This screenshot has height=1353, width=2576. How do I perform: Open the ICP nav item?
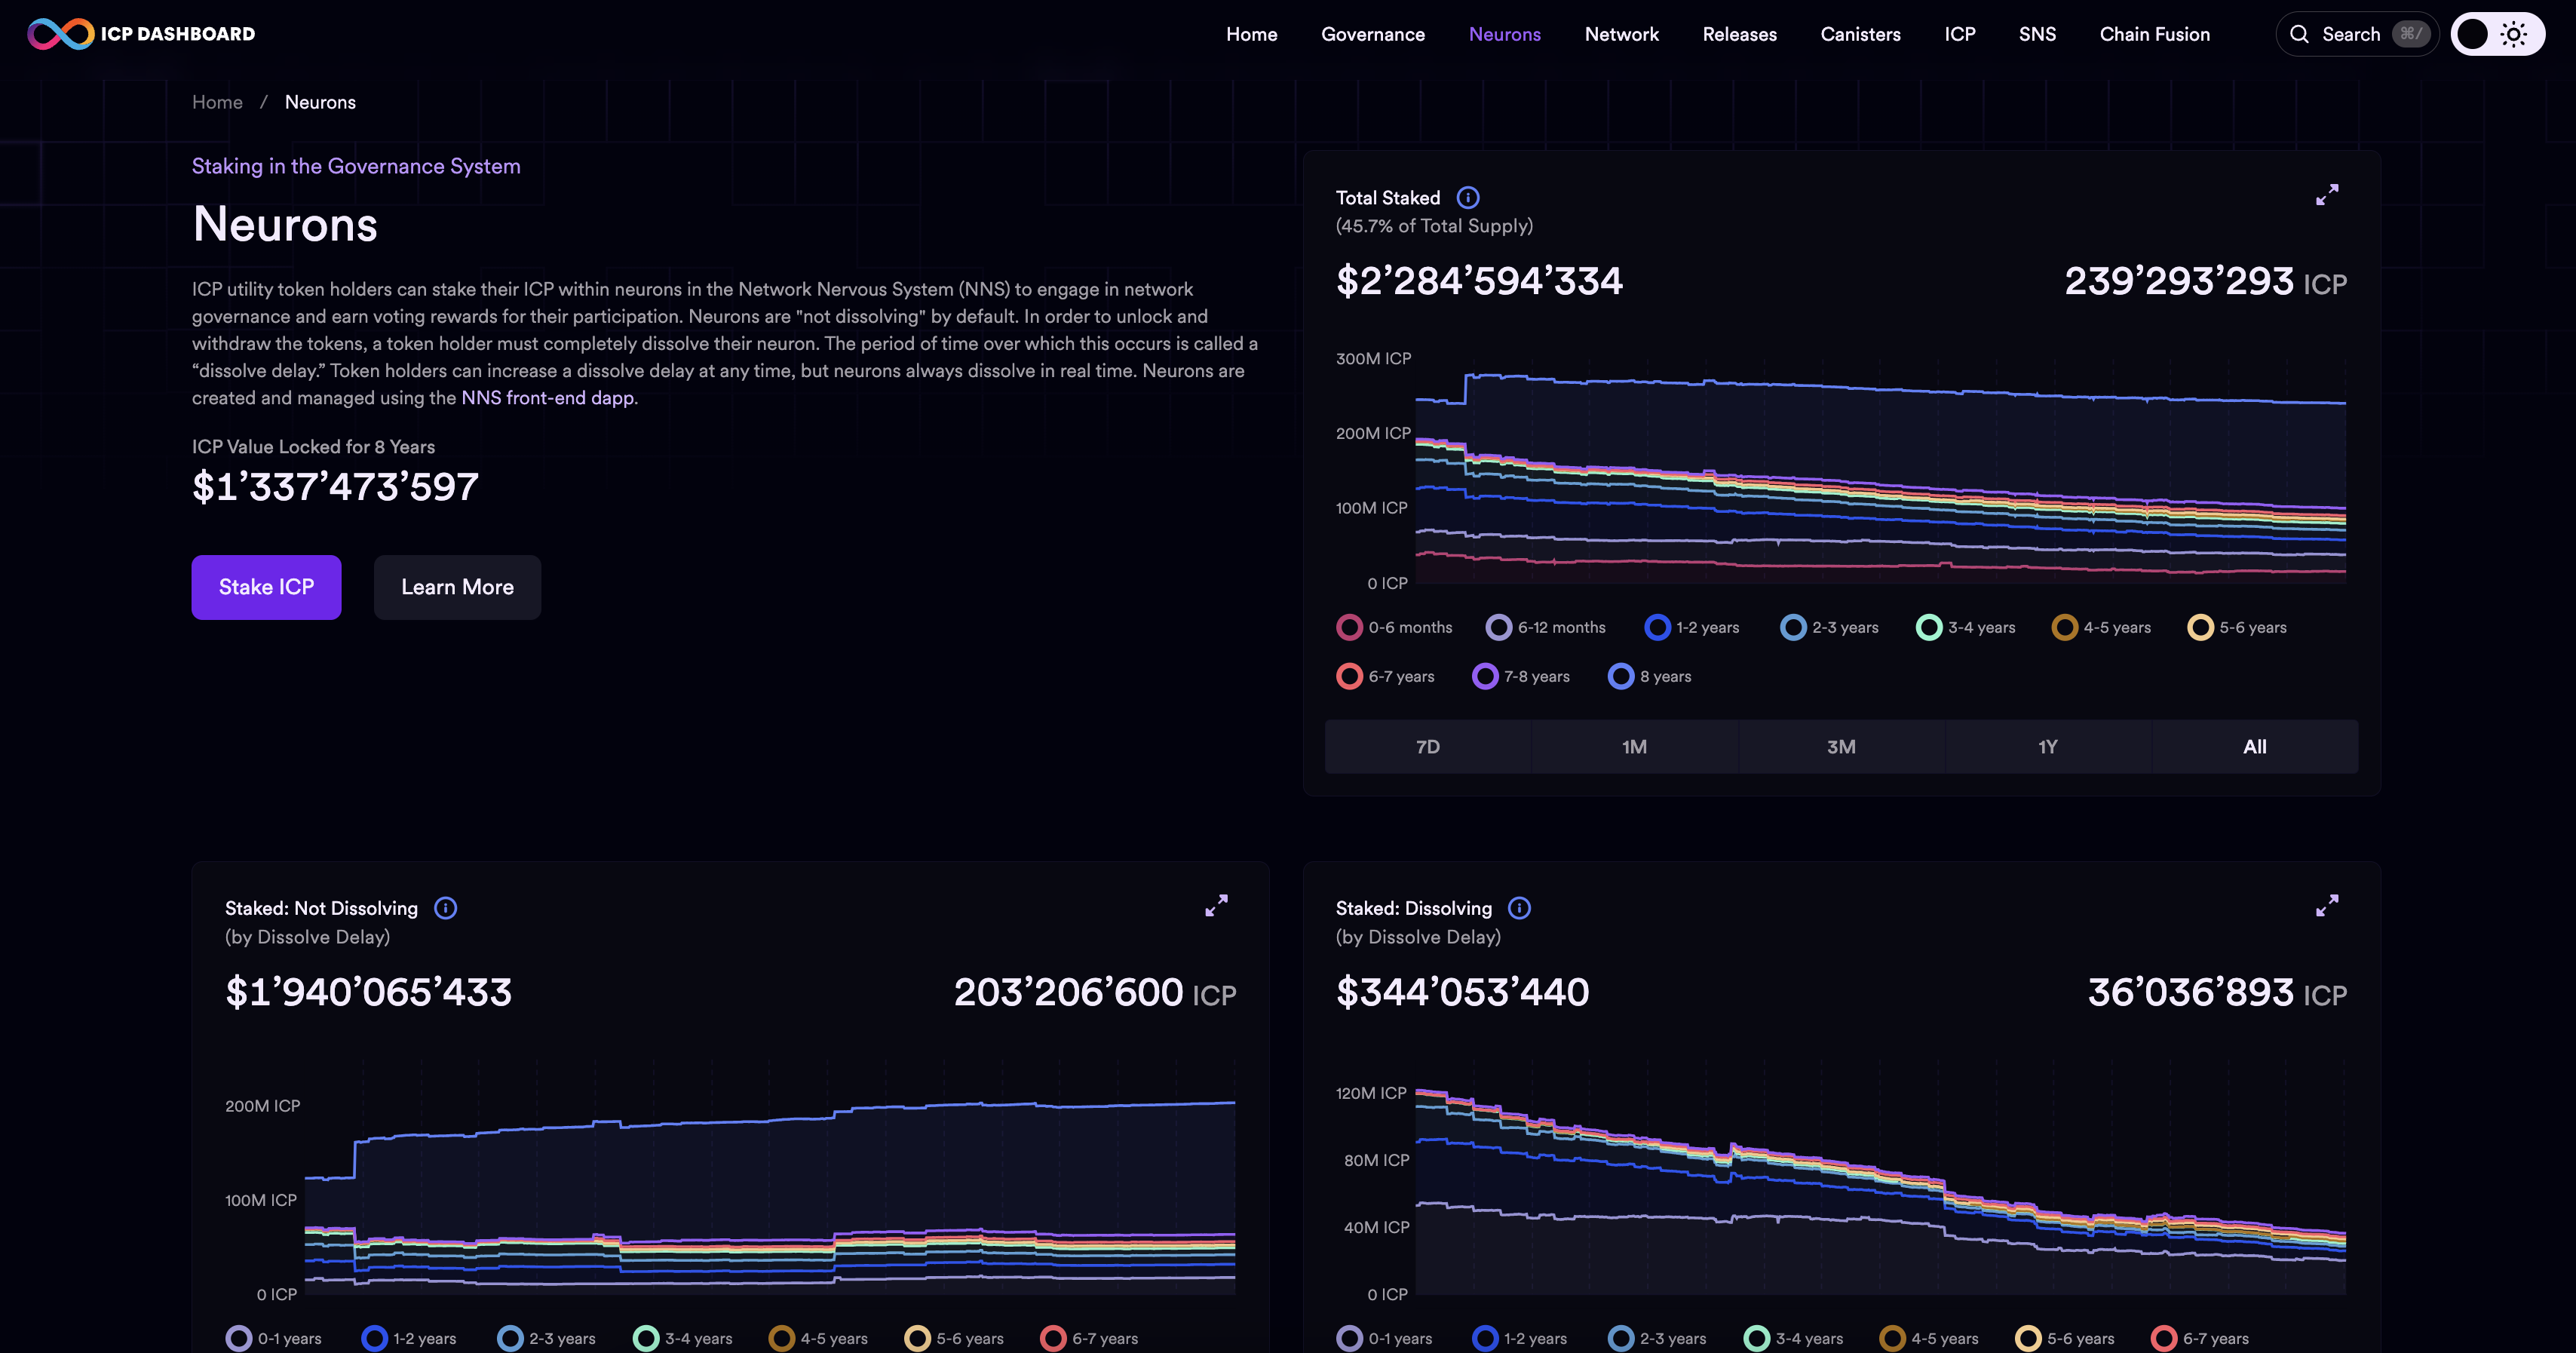pos(1959,34)
